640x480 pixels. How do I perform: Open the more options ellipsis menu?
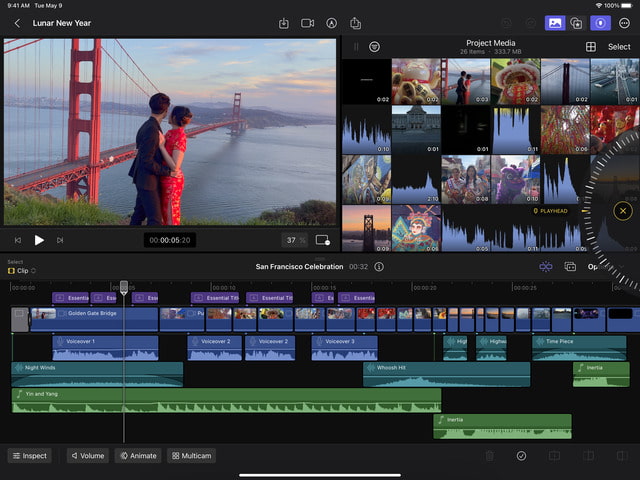(625, 22)
